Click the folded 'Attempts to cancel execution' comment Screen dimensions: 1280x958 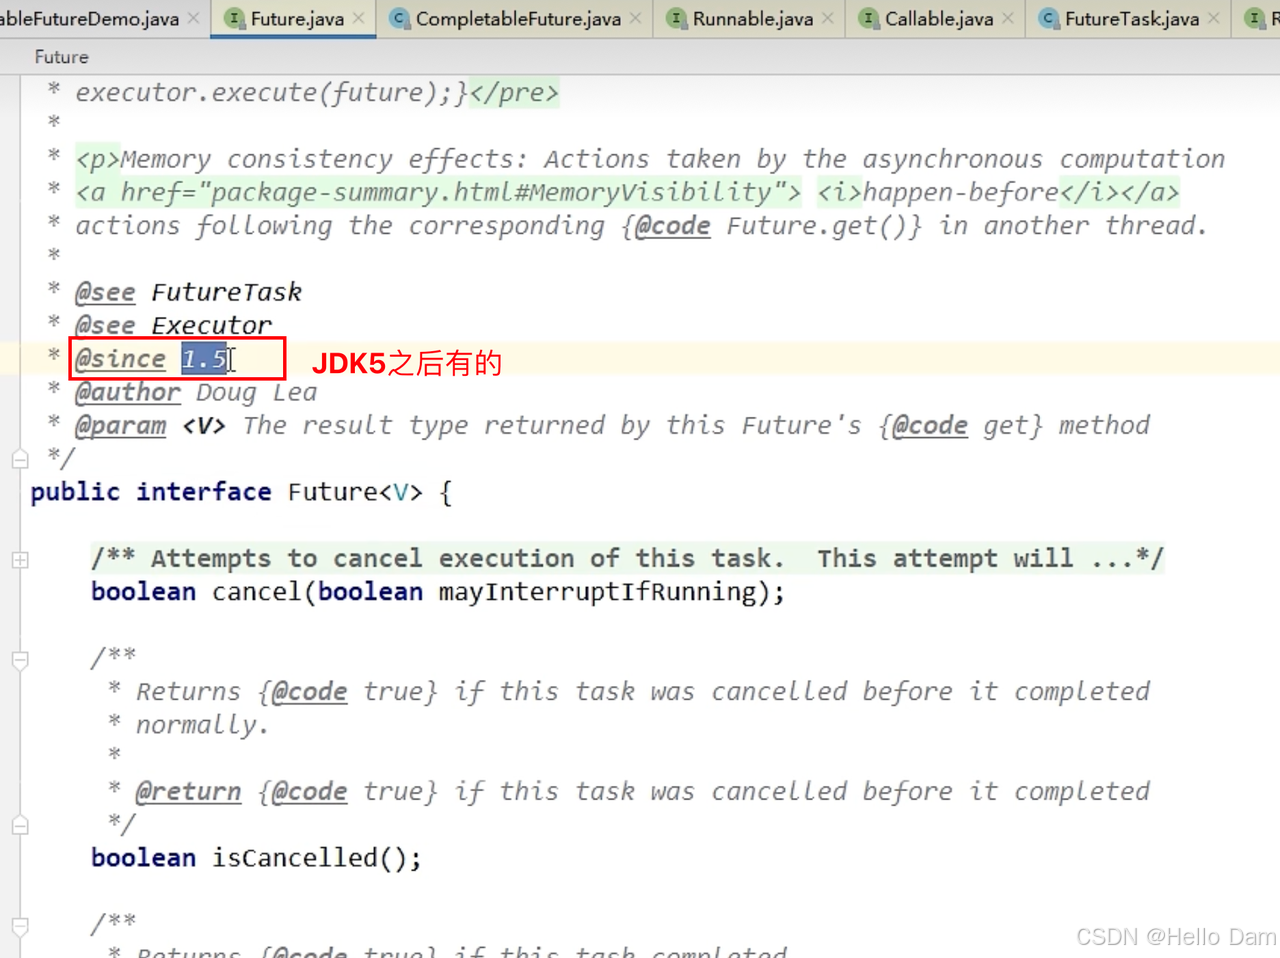(627, 558)
